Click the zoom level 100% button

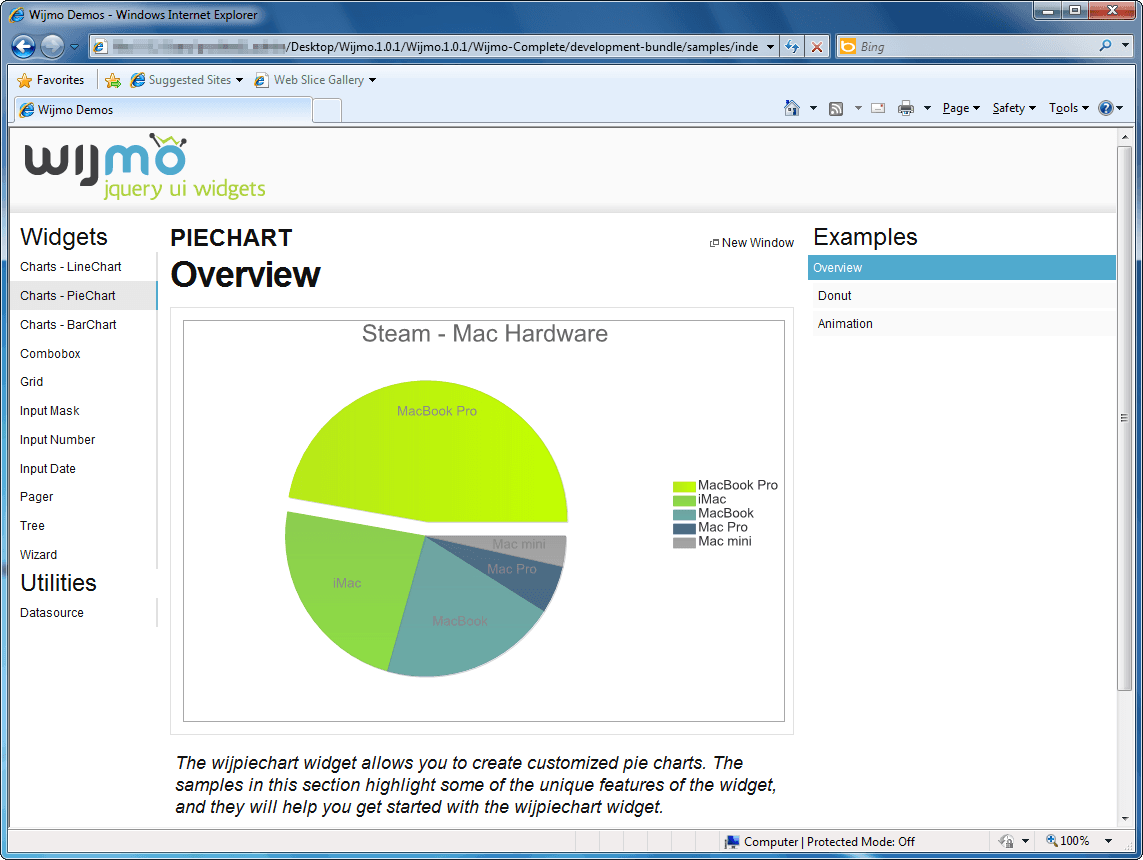pos(1068,841)
